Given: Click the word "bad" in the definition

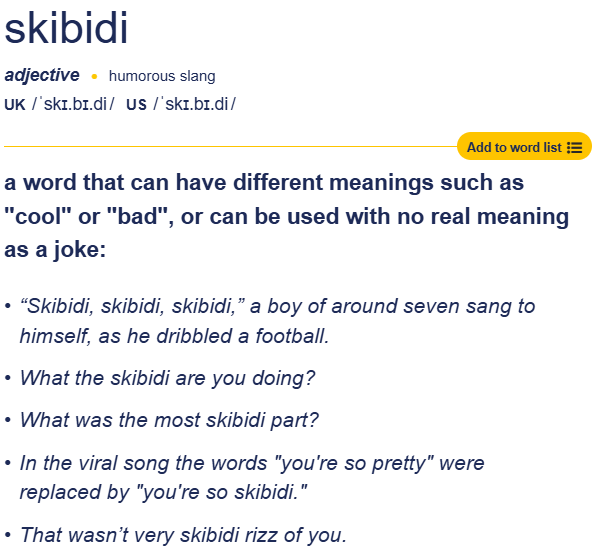Looking at the screenshot, I should [138, 216].
